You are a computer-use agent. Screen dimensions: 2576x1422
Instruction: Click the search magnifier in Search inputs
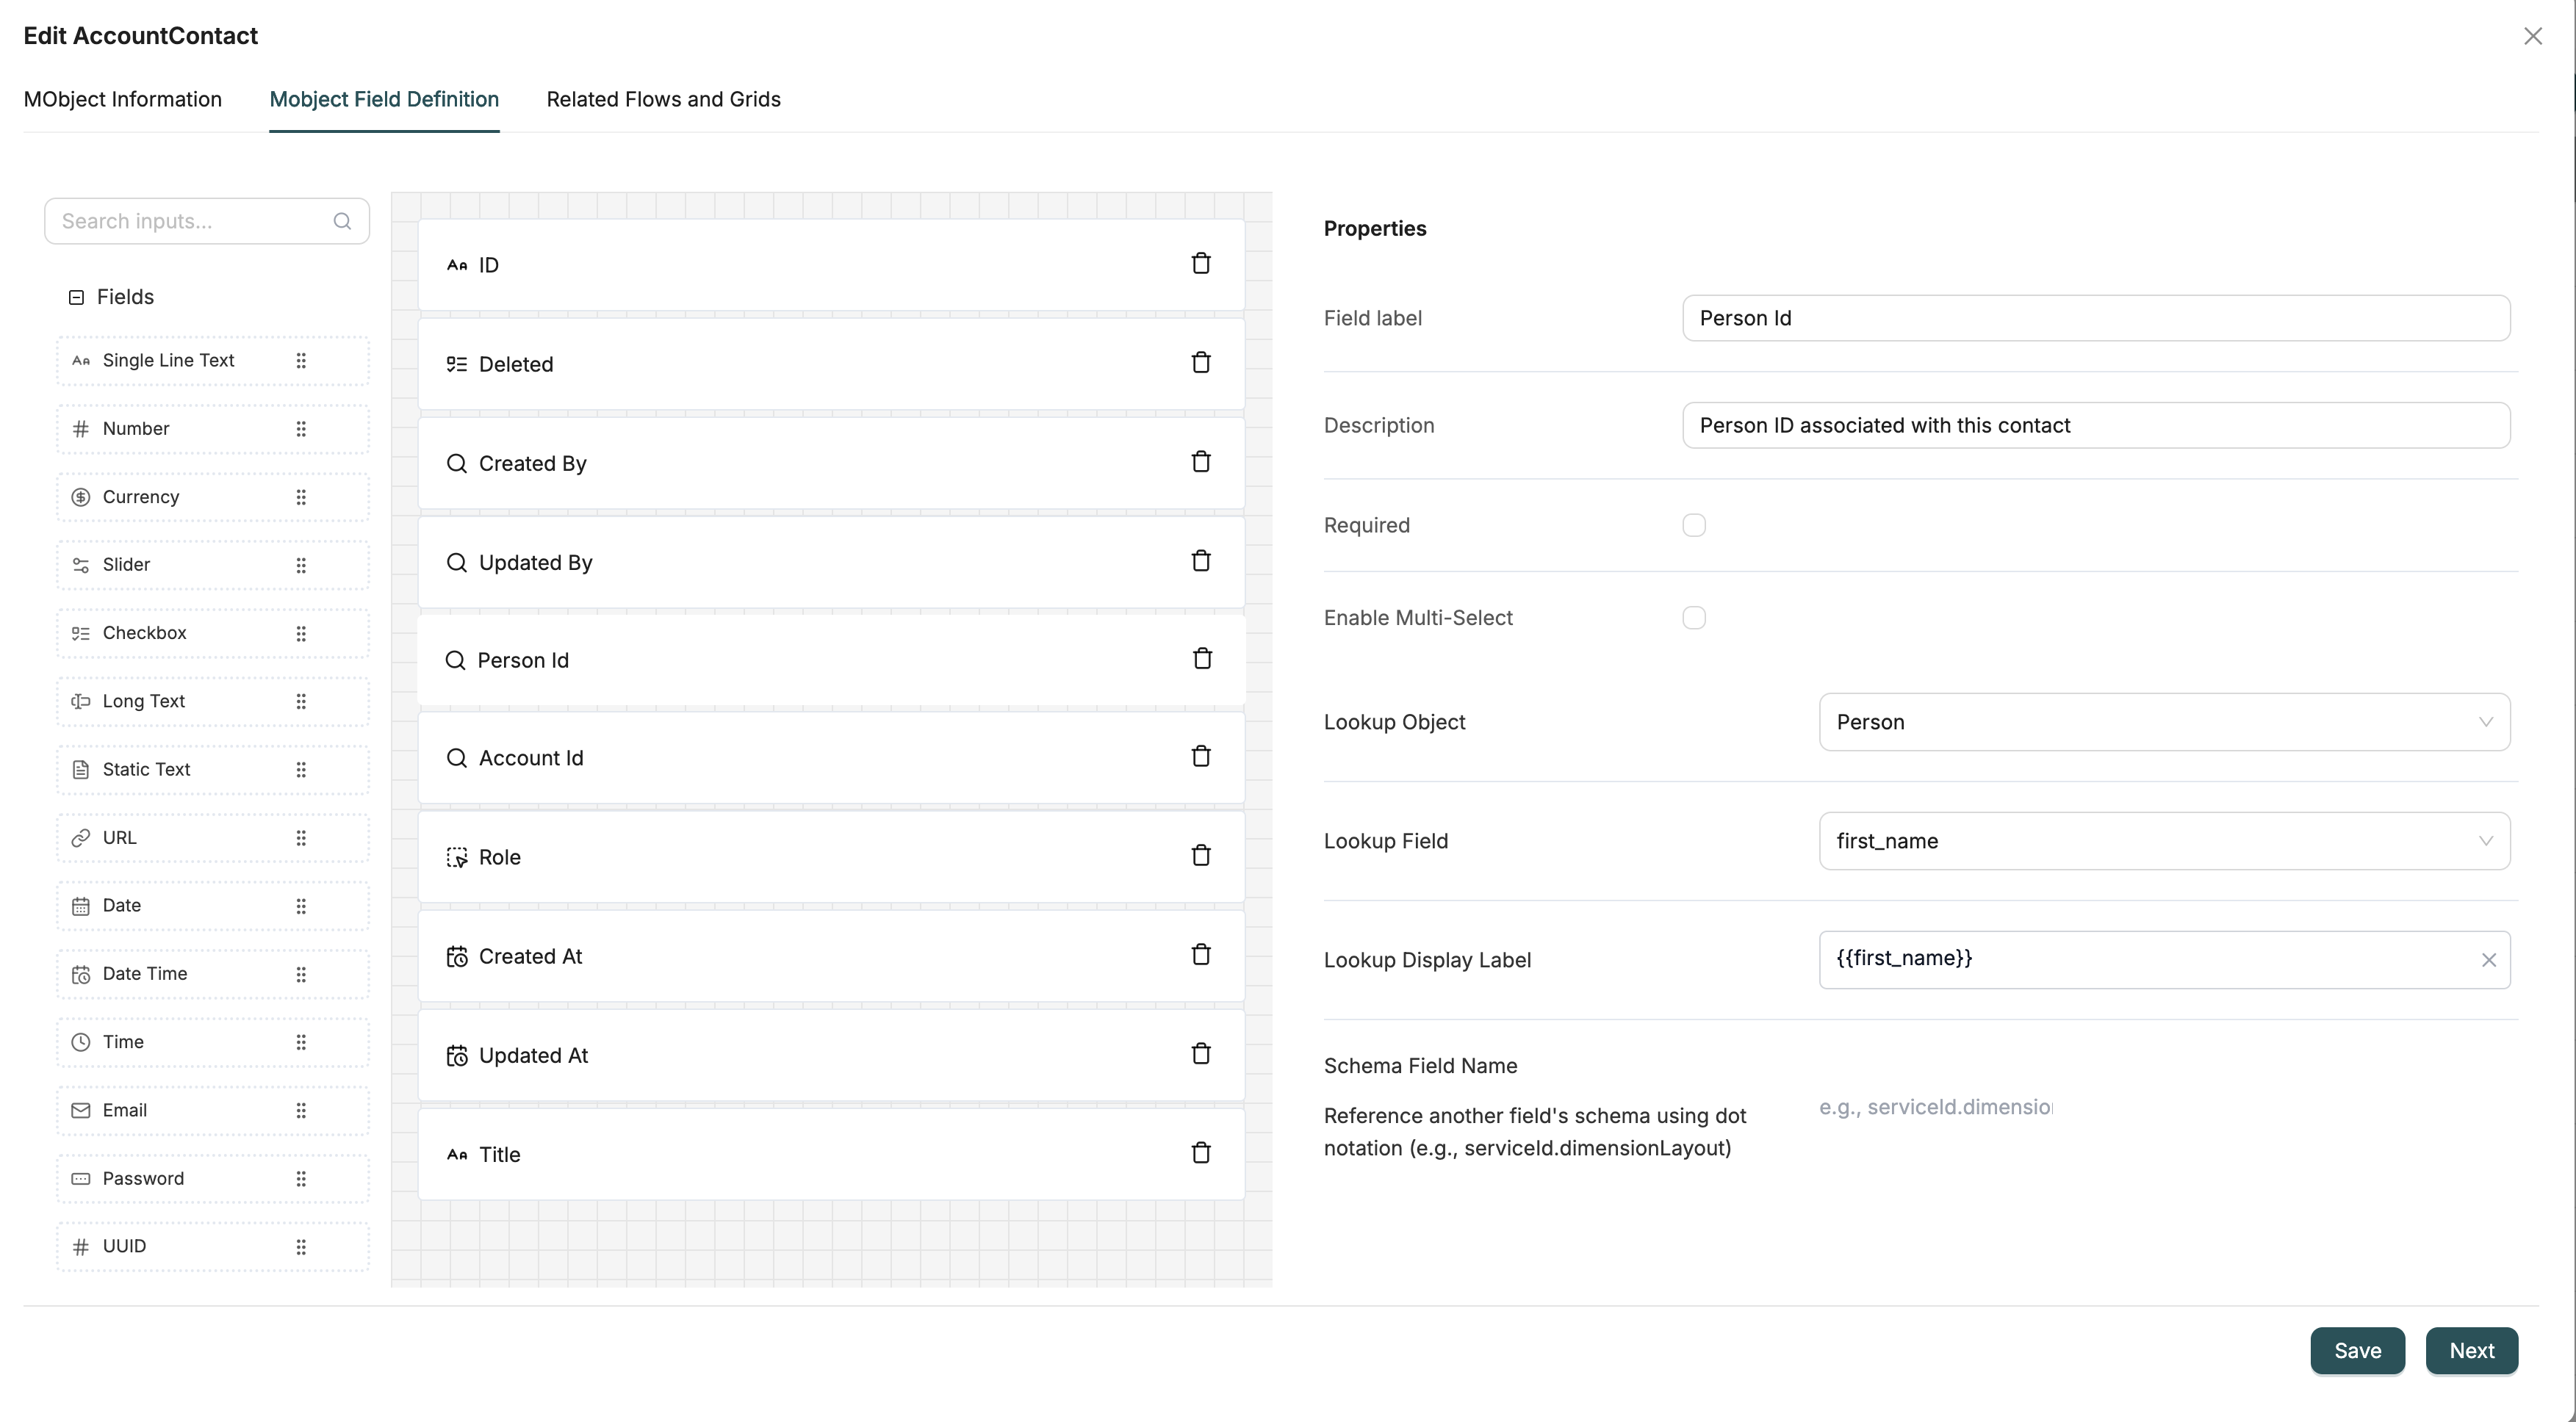pyautogui.click(x=342, y=221)
